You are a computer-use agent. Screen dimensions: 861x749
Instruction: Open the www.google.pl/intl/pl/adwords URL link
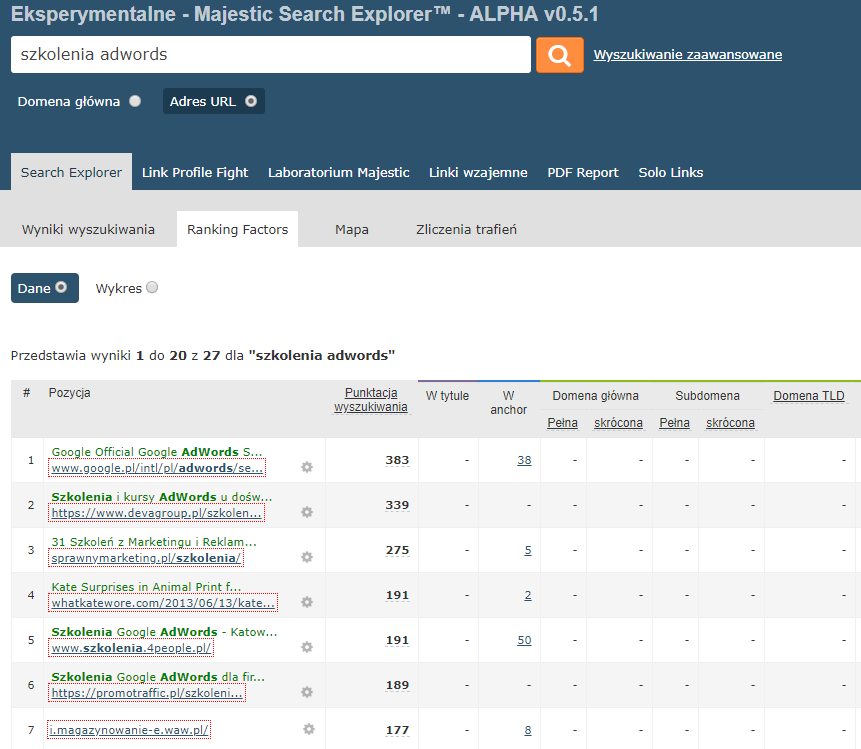coord(157,468)
